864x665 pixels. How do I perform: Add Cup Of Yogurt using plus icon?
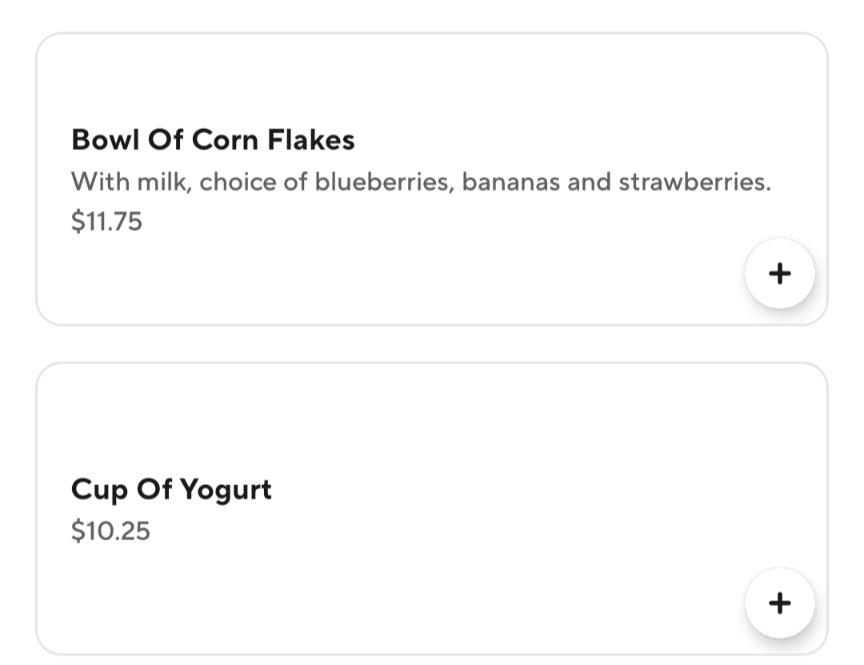click(779, 603)
